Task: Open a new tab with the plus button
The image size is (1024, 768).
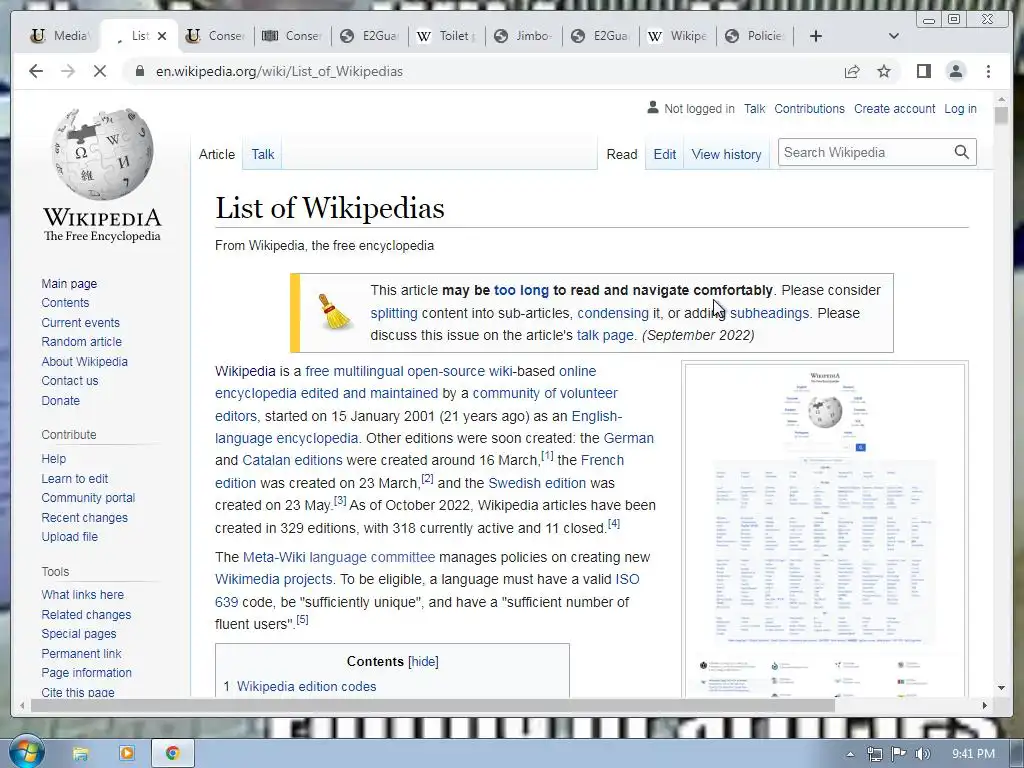Action: pos(816,36)
